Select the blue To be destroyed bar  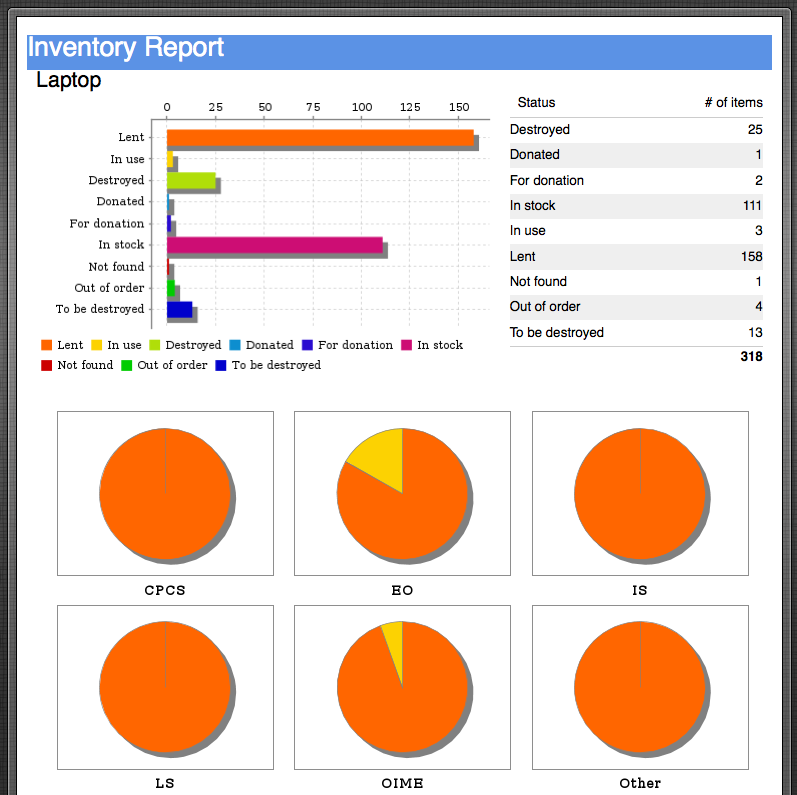click(x=179, y=310)
